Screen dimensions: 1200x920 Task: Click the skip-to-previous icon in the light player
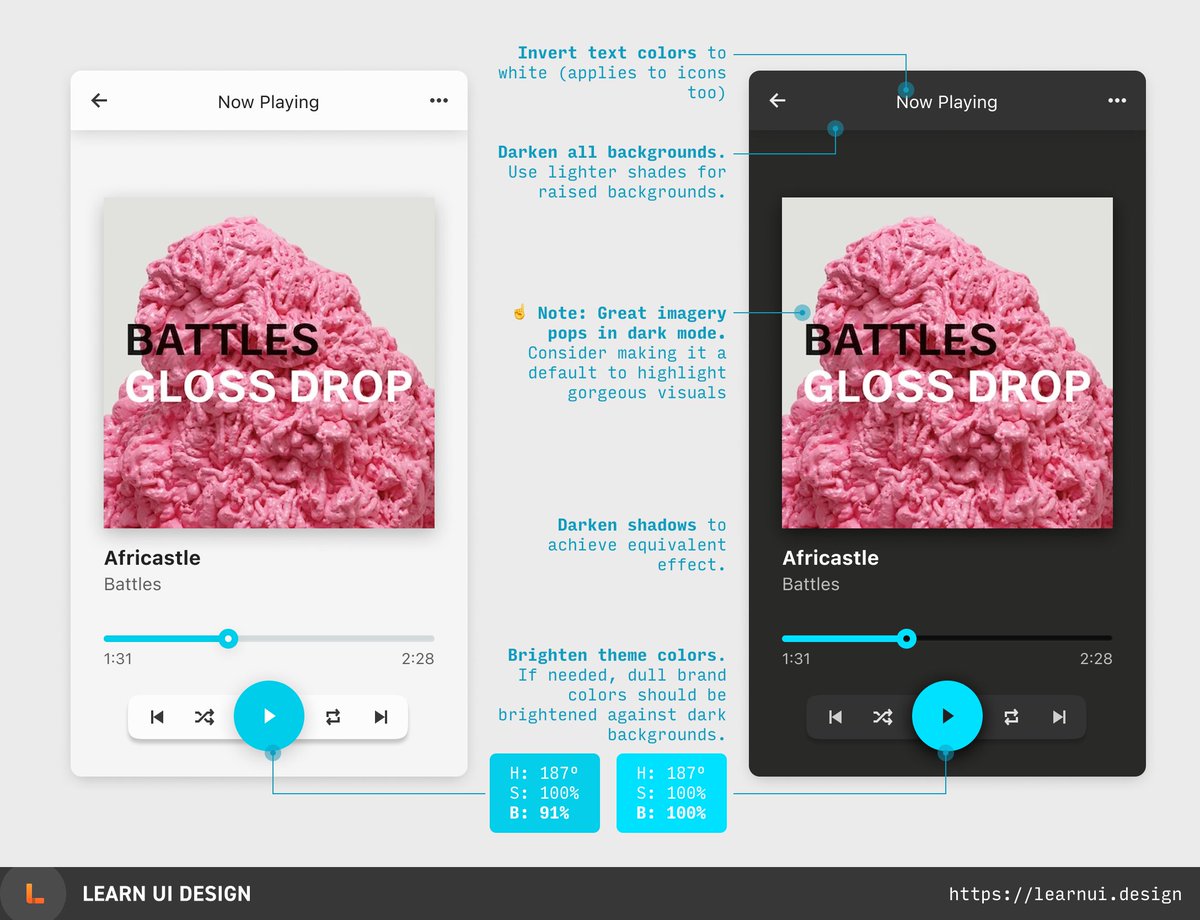pos(157,716)
